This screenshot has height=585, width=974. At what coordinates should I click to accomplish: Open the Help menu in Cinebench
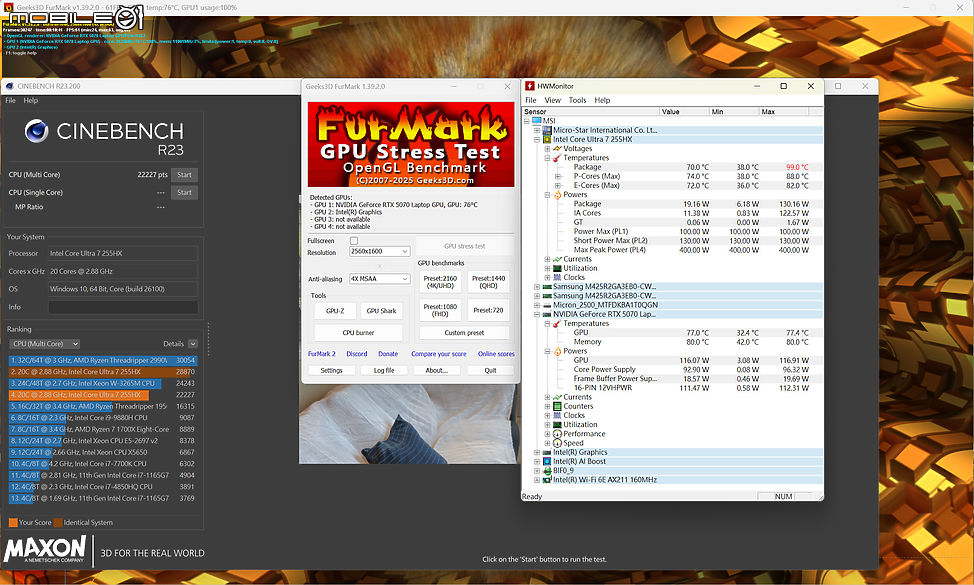tap(30, 101)
